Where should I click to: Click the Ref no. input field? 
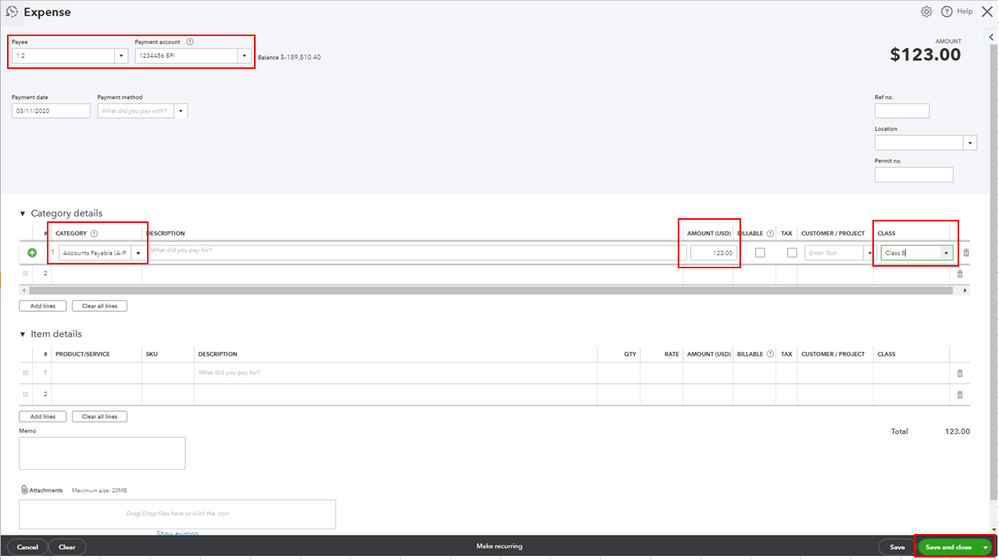tap(902, 111)
